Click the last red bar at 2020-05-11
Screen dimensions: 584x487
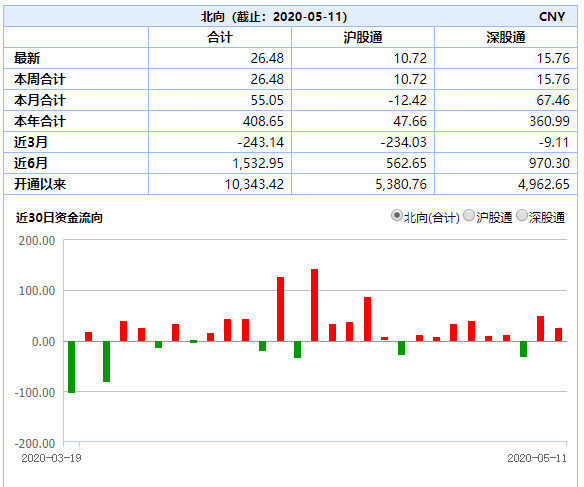click(x=558, y=335)
